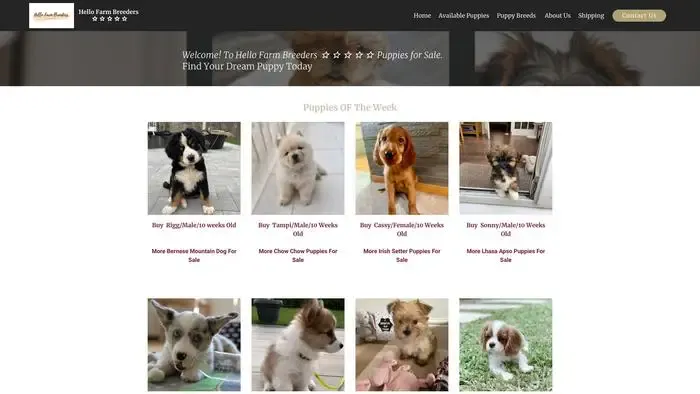700x394 pixels.
Task: Open the small tan puppy with pink toy photo
Action: click(x=402, y=345)
